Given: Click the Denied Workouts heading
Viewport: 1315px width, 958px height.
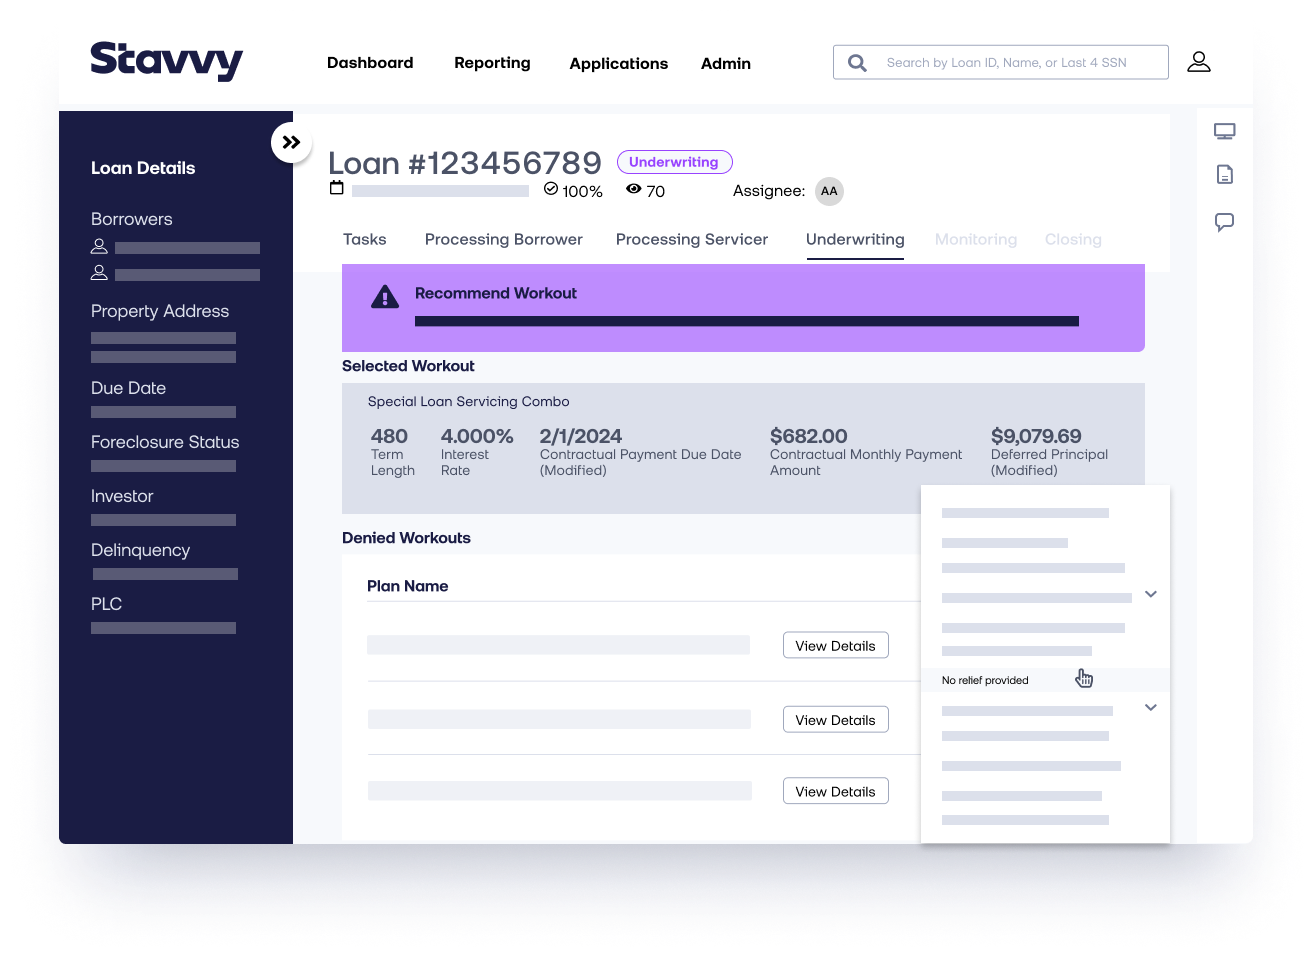Looking at the screenshot, I should click(x=406, y=538).
